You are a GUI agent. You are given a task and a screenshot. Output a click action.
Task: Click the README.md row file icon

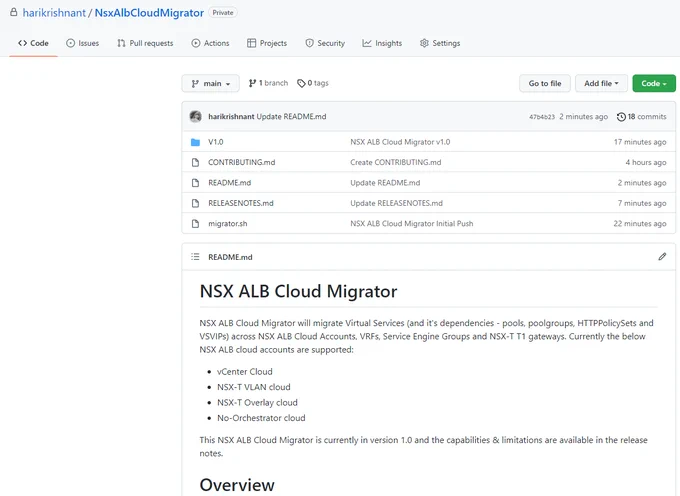[196, 183]
